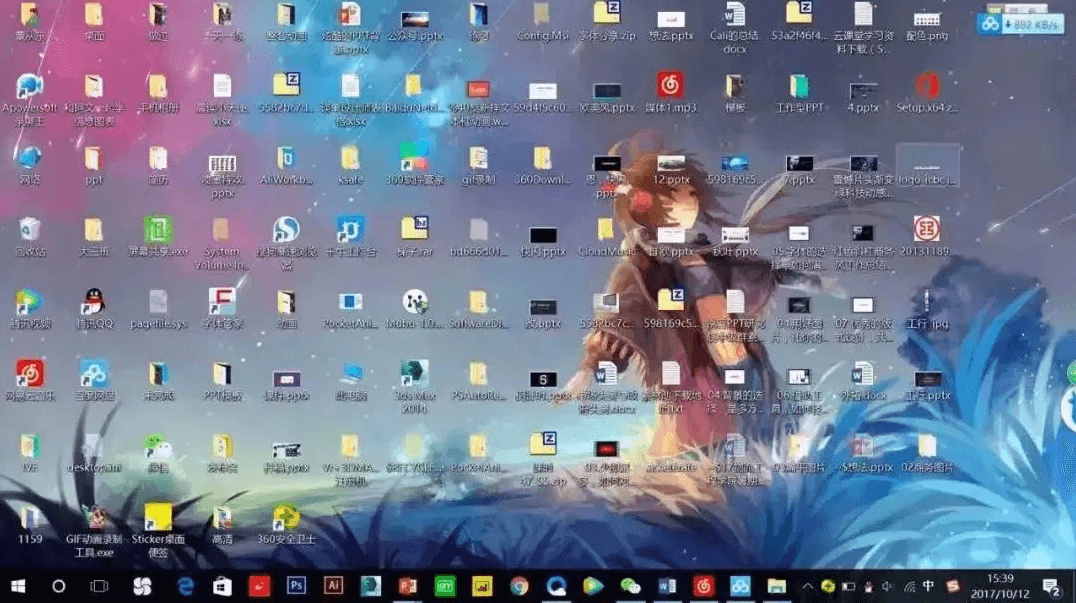Select the 腾讯QQ penguin desktop shortcut
The width and height of the screenshot is (1076, 603).
click(x=95, y=303)
